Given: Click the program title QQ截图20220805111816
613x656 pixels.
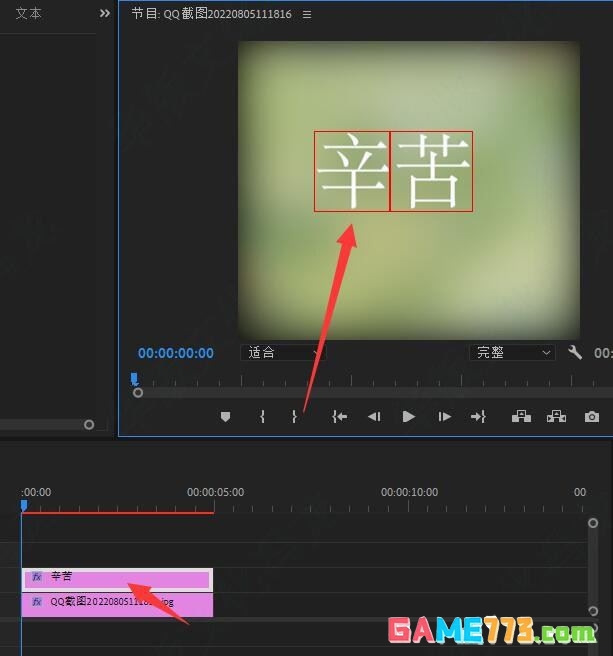Looking at the screenshot, I should pyautogui.click(x=227, y=14).
